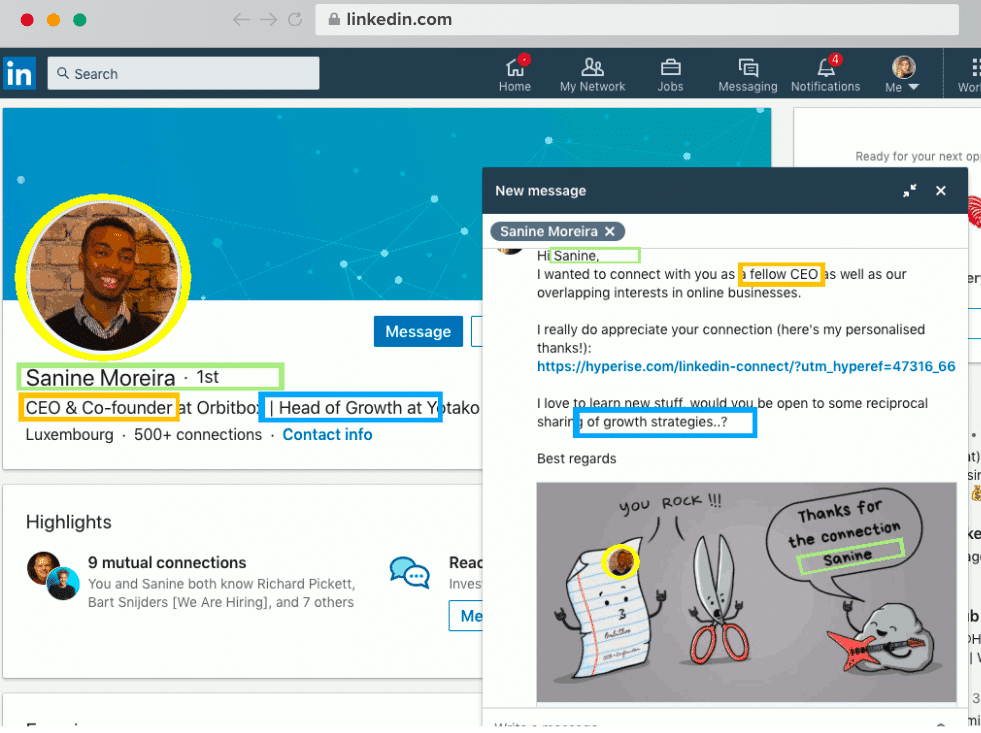Open the Messaging icon in navbar
Image resolution: width=981 pixels, height=733 pixels.
[747, 68]
